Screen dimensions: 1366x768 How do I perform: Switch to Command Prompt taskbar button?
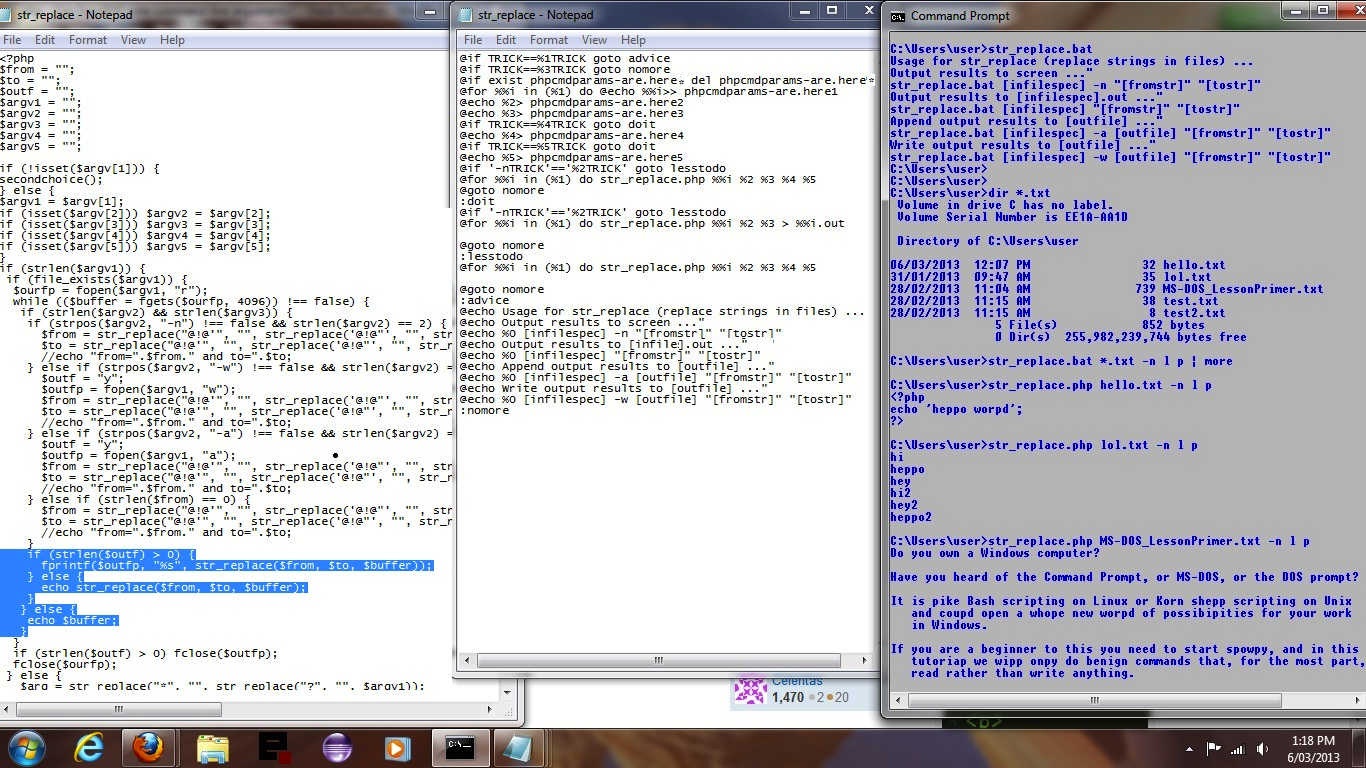(459, 747)
